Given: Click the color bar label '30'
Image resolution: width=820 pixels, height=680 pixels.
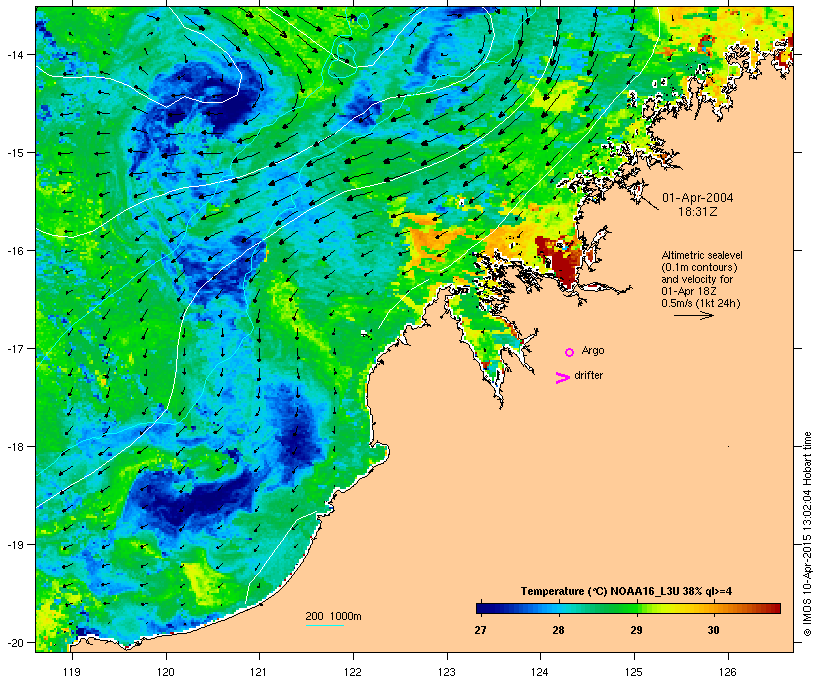Looking at the screenshot, I should (713, 630).
